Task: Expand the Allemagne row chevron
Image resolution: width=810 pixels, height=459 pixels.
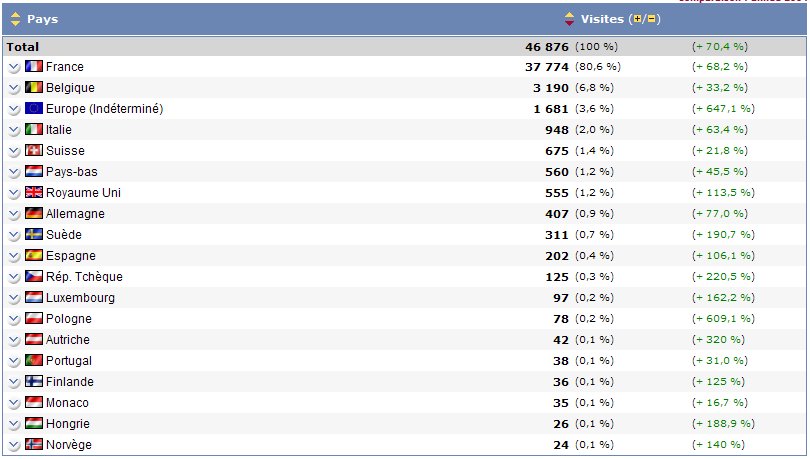Action: click(x=14, y=214)
